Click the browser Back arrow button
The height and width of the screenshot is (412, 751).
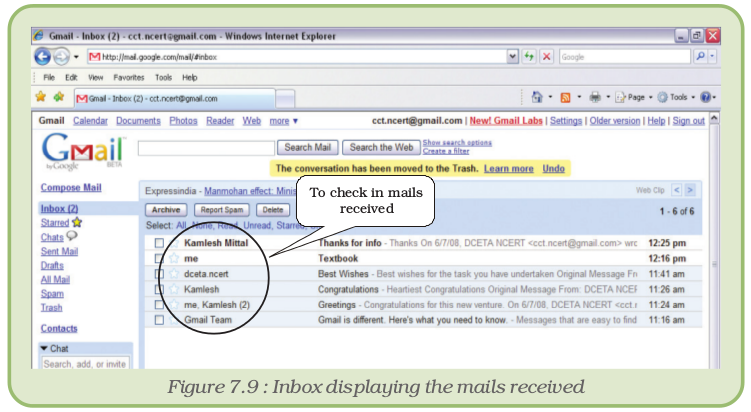(x=43, y=57)
